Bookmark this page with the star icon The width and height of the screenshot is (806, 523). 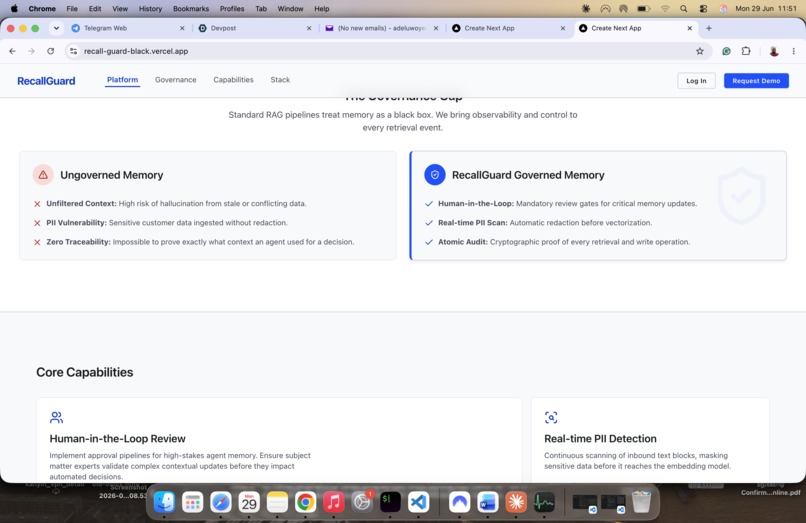[x=700, y=51]
